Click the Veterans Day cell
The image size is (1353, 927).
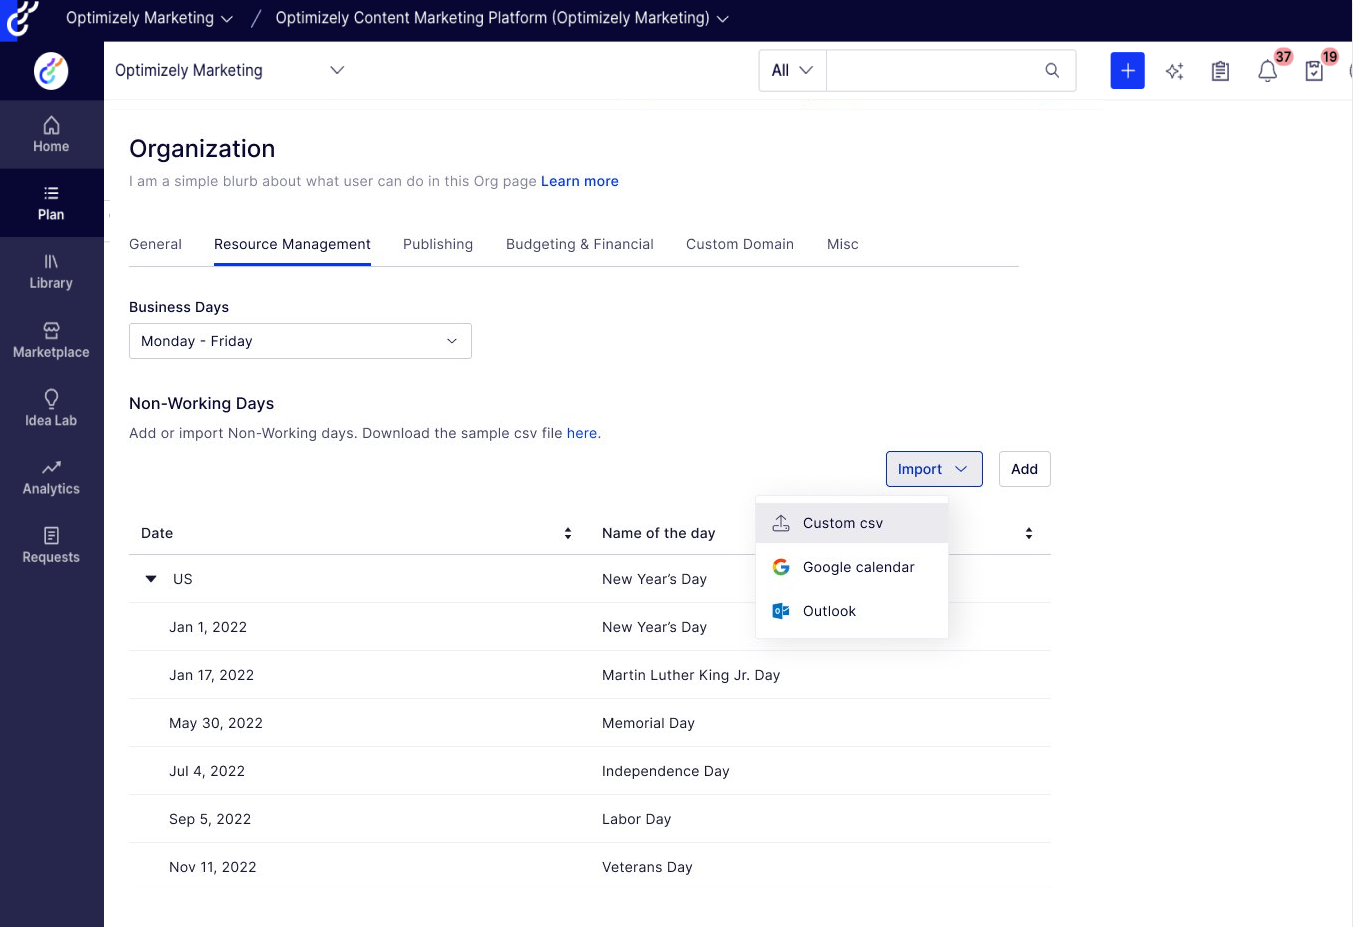[647, 867]
